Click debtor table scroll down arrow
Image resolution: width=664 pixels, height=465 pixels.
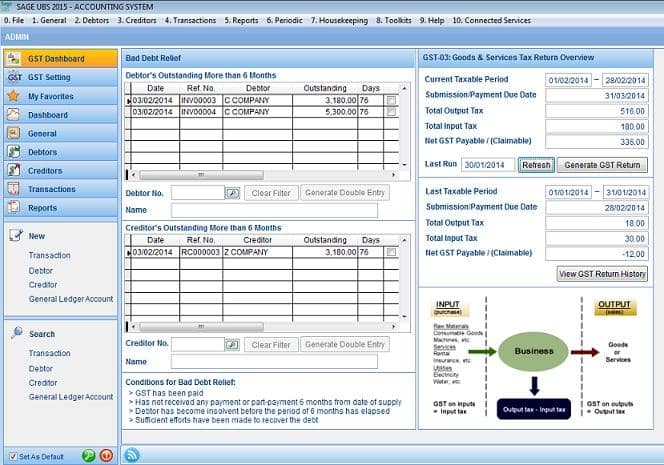coord(404,164)
